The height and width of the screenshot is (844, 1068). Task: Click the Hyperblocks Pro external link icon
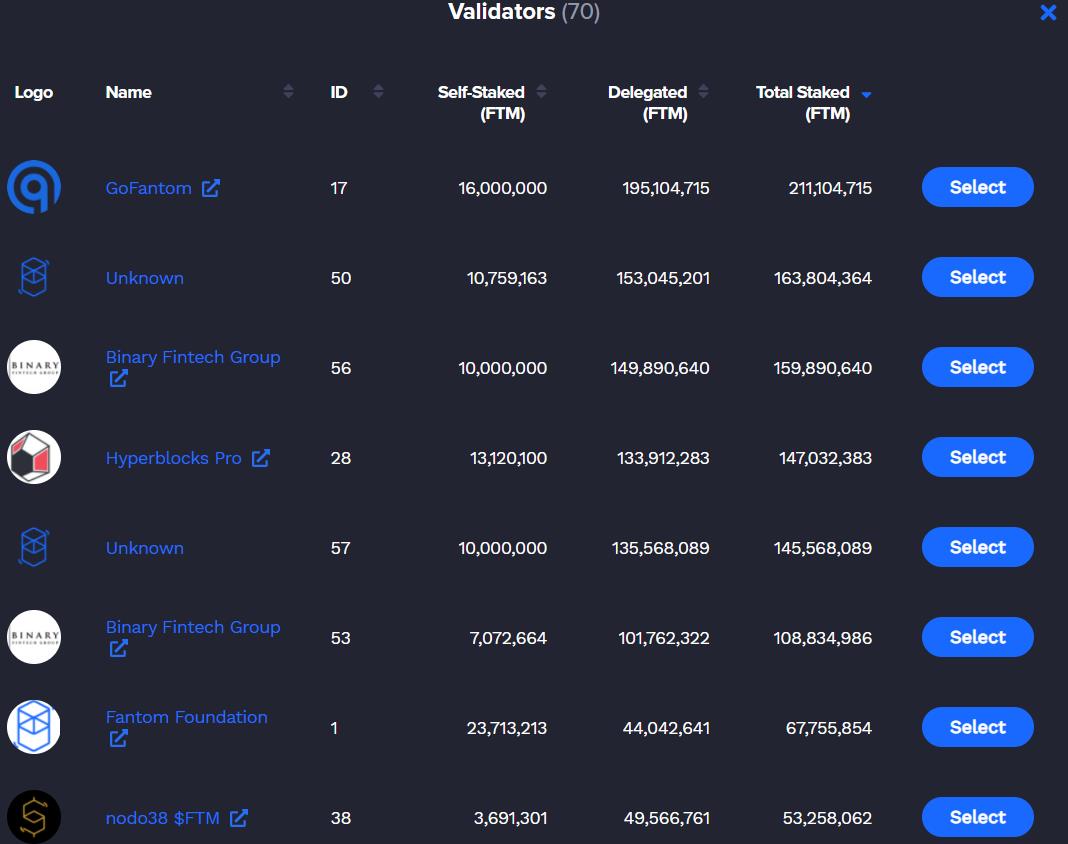point(261,458)
